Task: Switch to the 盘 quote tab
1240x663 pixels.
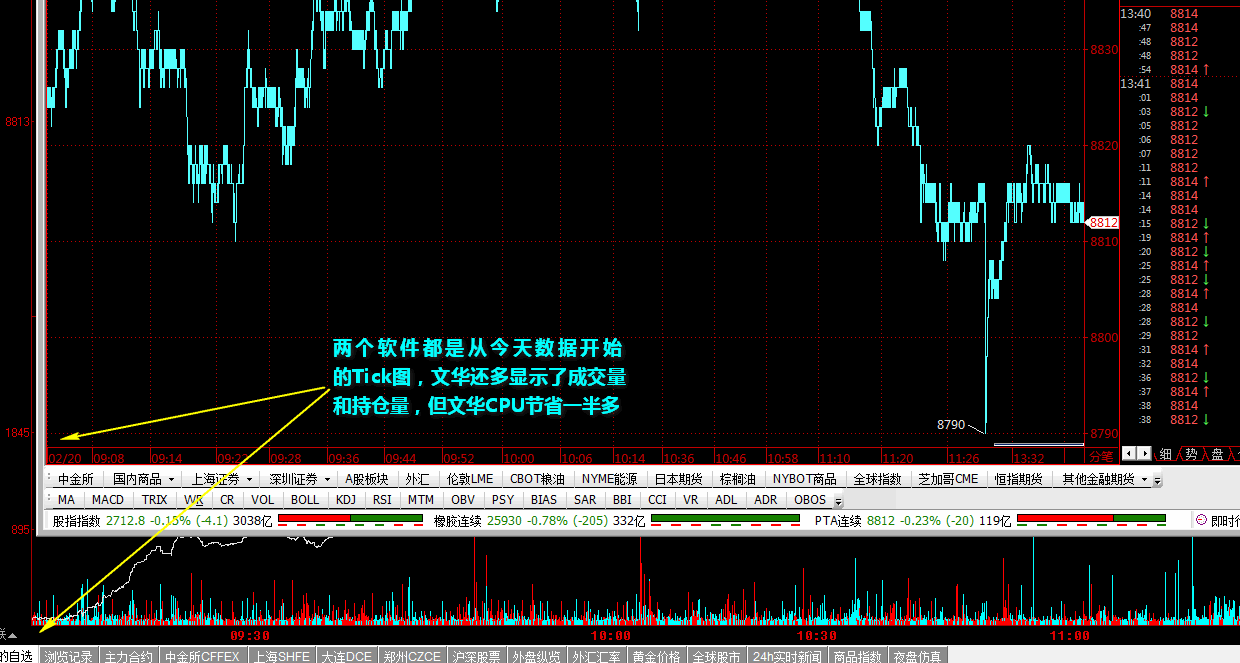Action: 1217,453
